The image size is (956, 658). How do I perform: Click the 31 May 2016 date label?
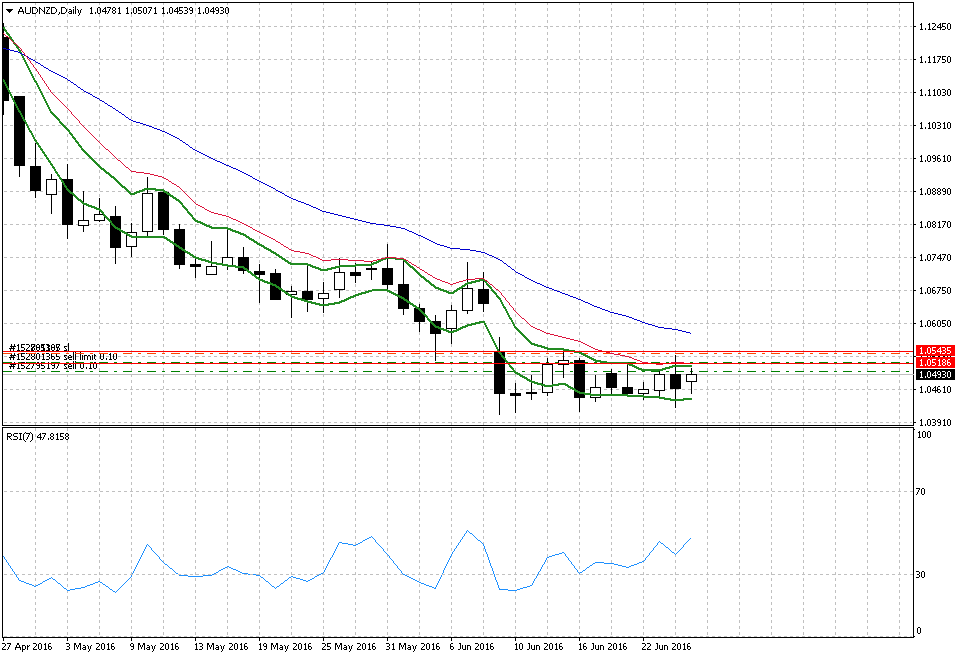(x=412, y=646)
